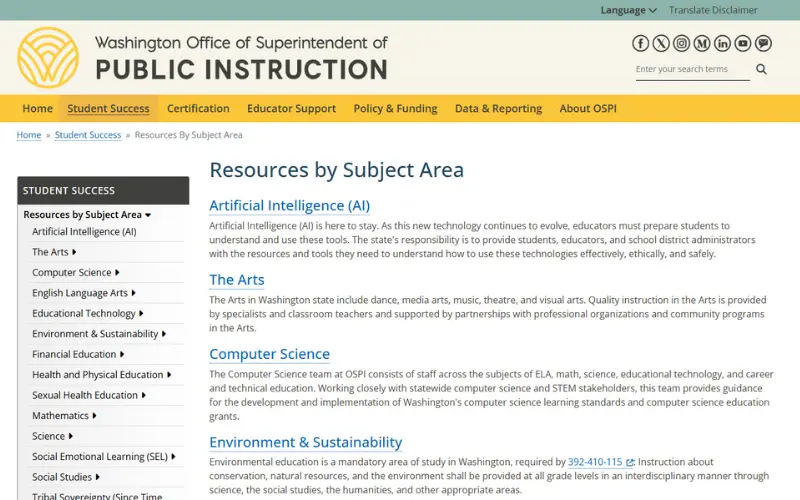Open The Arts heading link
The width and height of the screenshot is (800, 500).
[237, 280]
